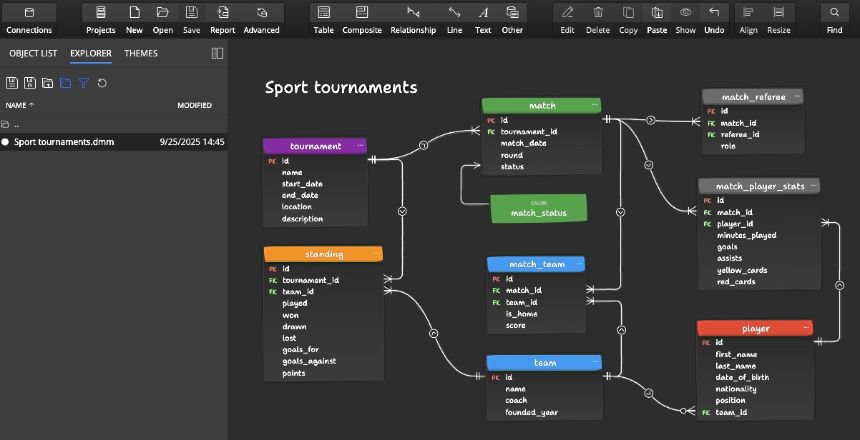Toggle the Explorer filter icon
The height and width of the screenshot is (440, 860).
click(x=83, y=83)
